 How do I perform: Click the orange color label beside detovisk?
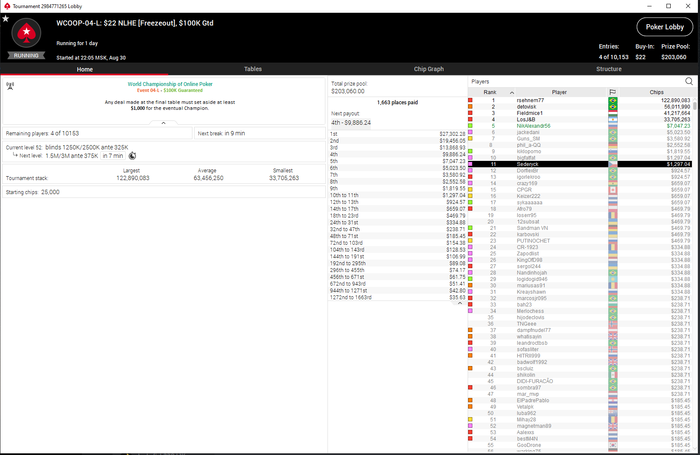470,107
